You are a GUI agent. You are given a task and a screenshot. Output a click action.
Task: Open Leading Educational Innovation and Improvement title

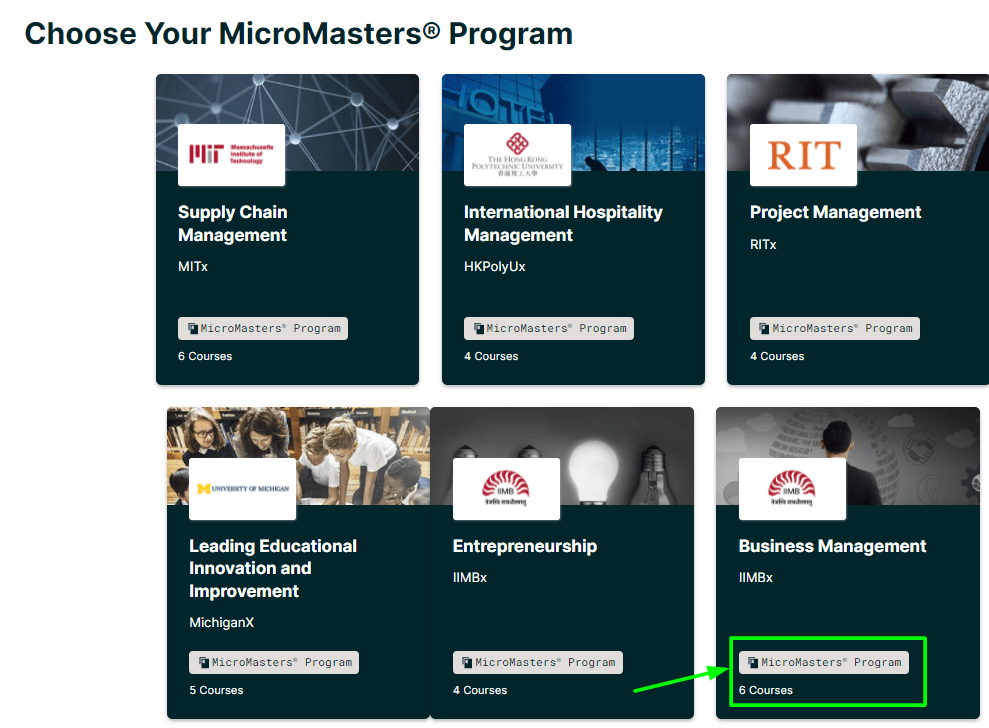(273, 568)
